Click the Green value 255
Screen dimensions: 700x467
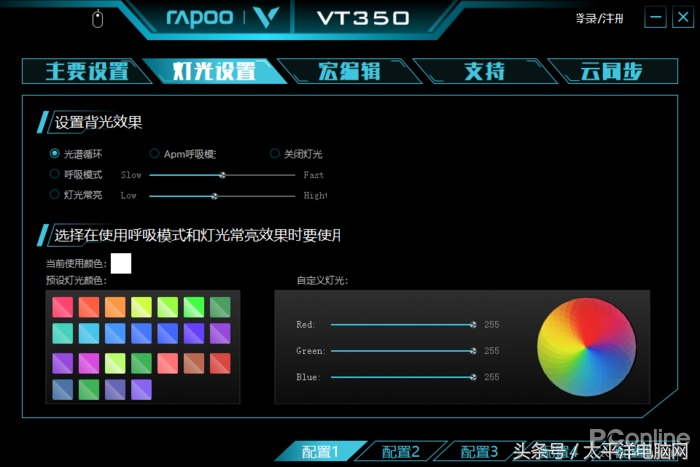[492, 351]
